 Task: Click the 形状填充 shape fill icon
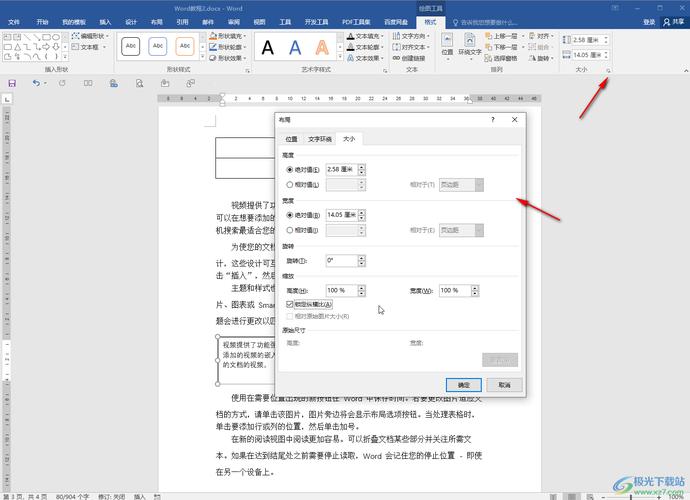click(x=213, y=36)
